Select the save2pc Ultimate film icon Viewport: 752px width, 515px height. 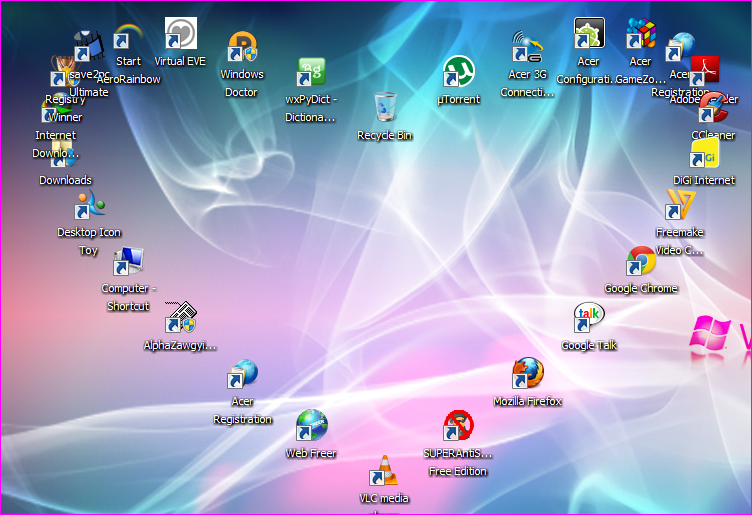pyautogui.click(x=89, y=46)
